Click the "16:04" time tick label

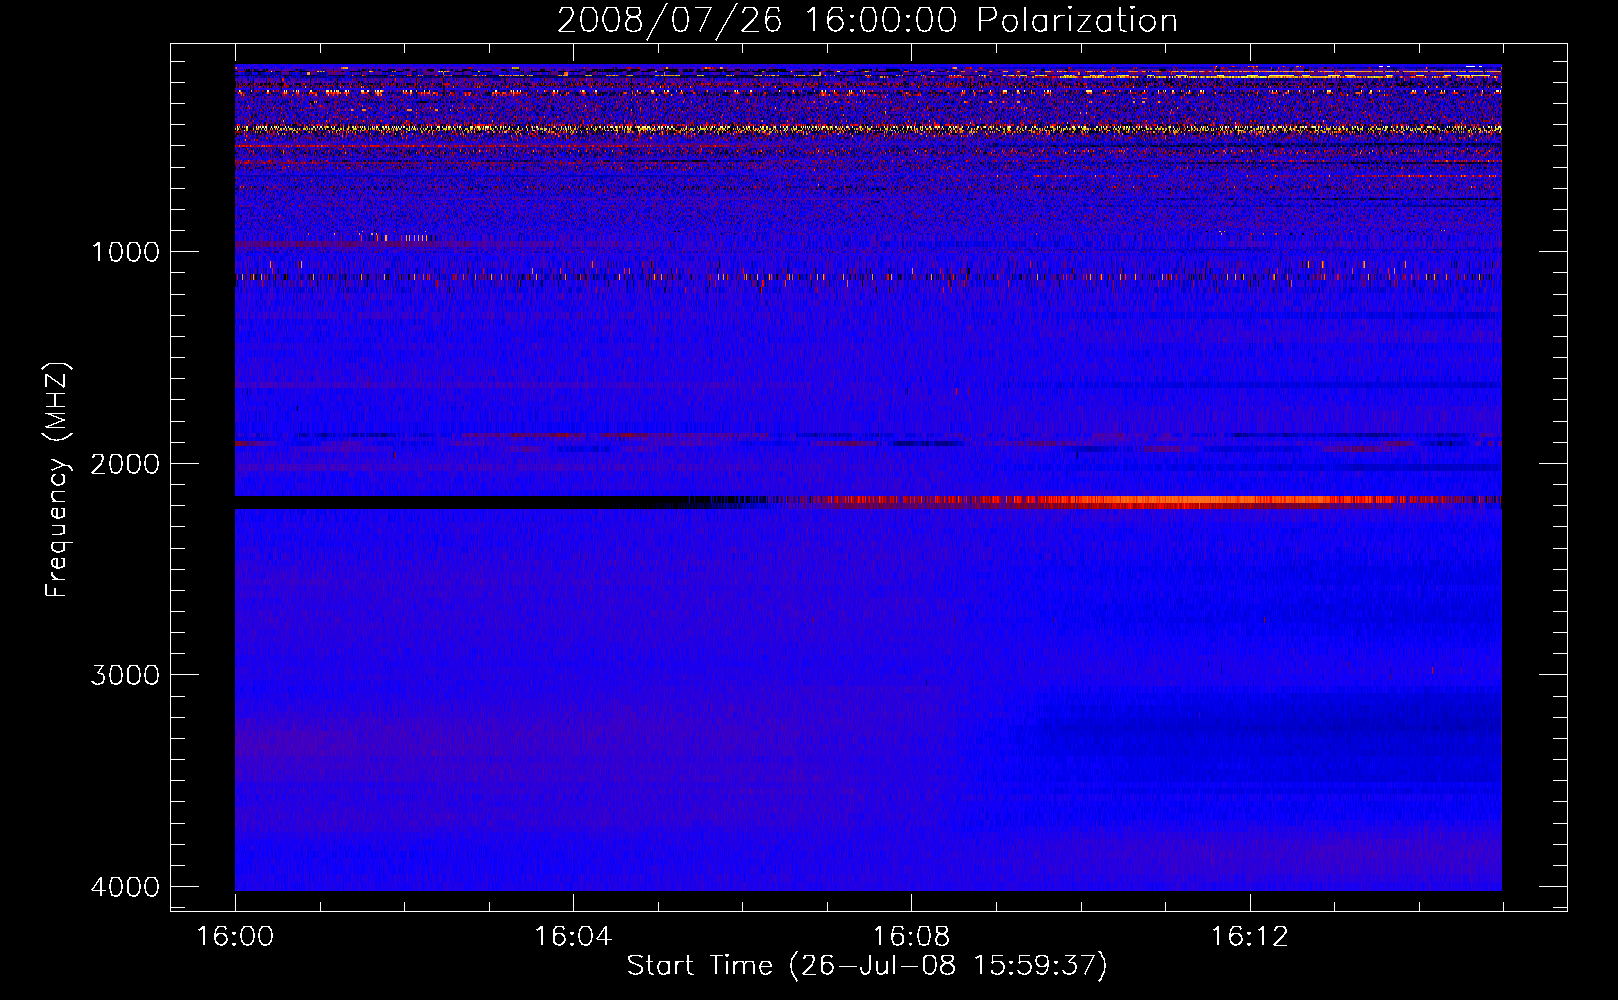[x=573, y=937]
